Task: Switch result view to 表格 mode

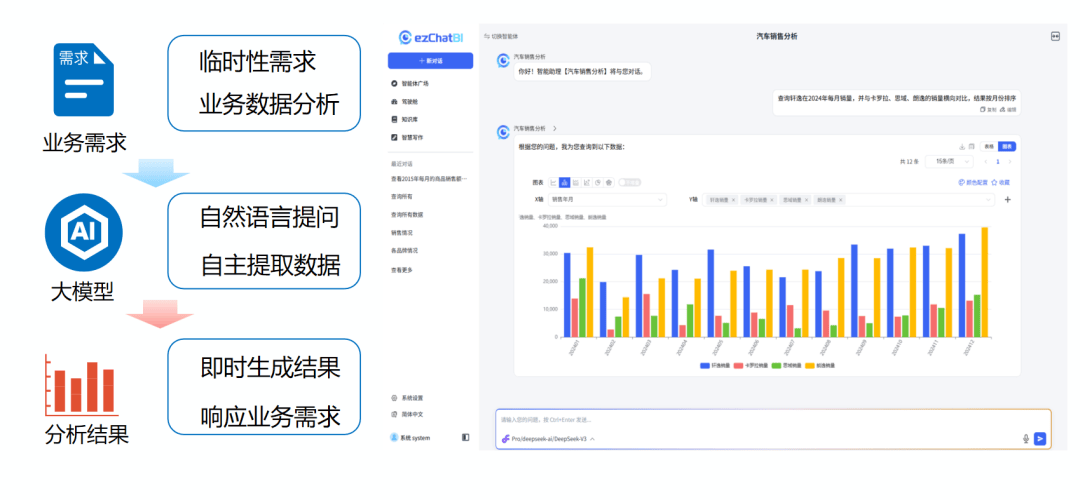Action: click(x=989, y=146)
